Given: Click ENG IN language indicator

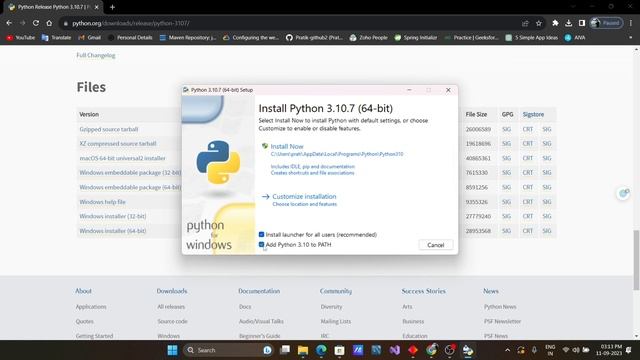Looking at the screenshot, I should tap(550, 350).
